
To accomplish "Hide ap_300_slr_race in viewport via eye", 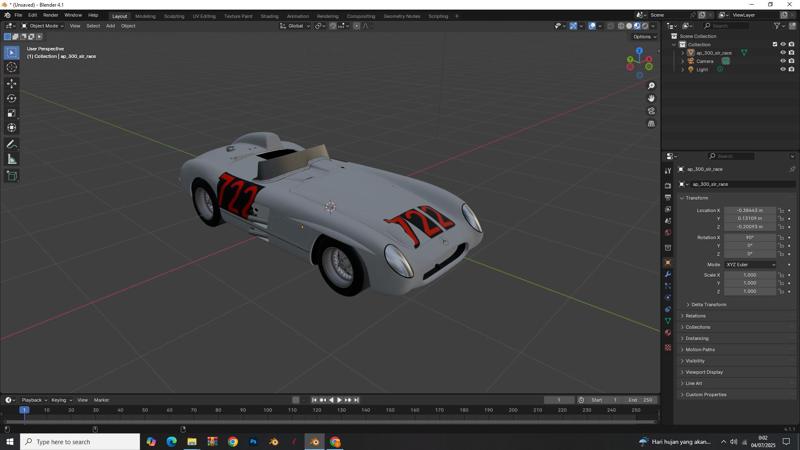I will 783,53.
